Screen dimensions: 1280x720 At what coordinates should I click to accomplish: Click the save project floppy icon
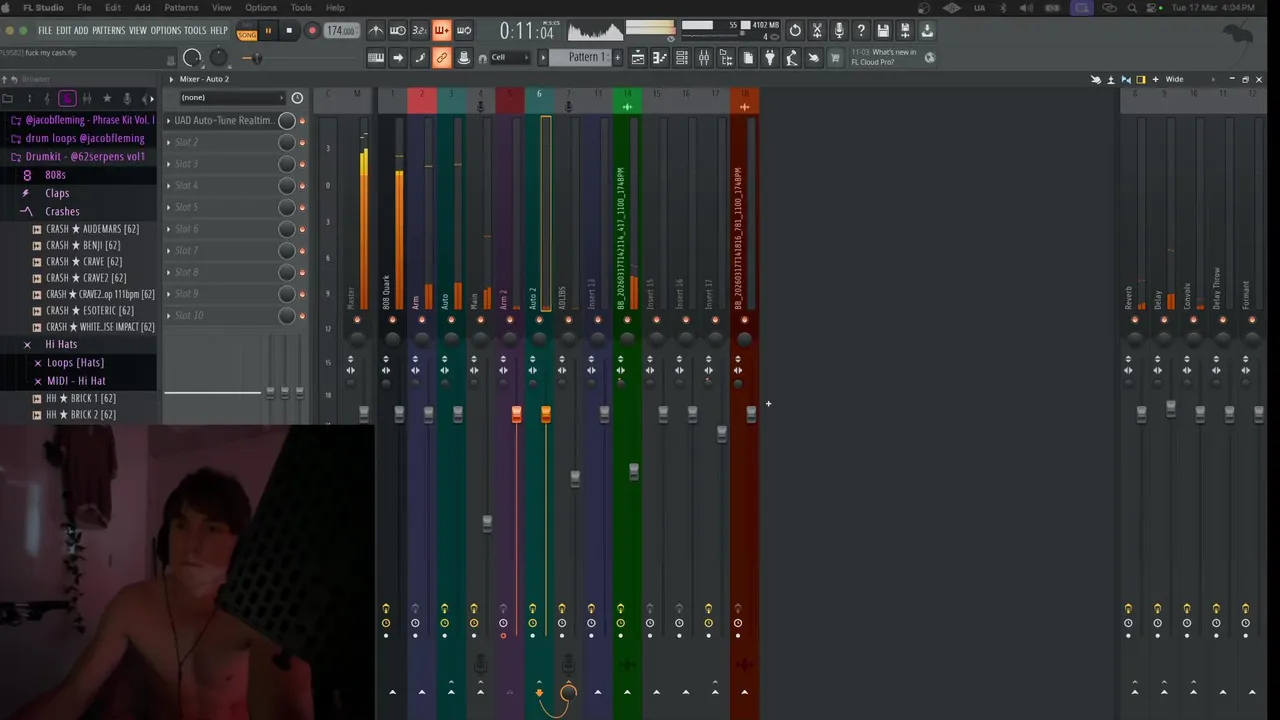pos(883,31)
